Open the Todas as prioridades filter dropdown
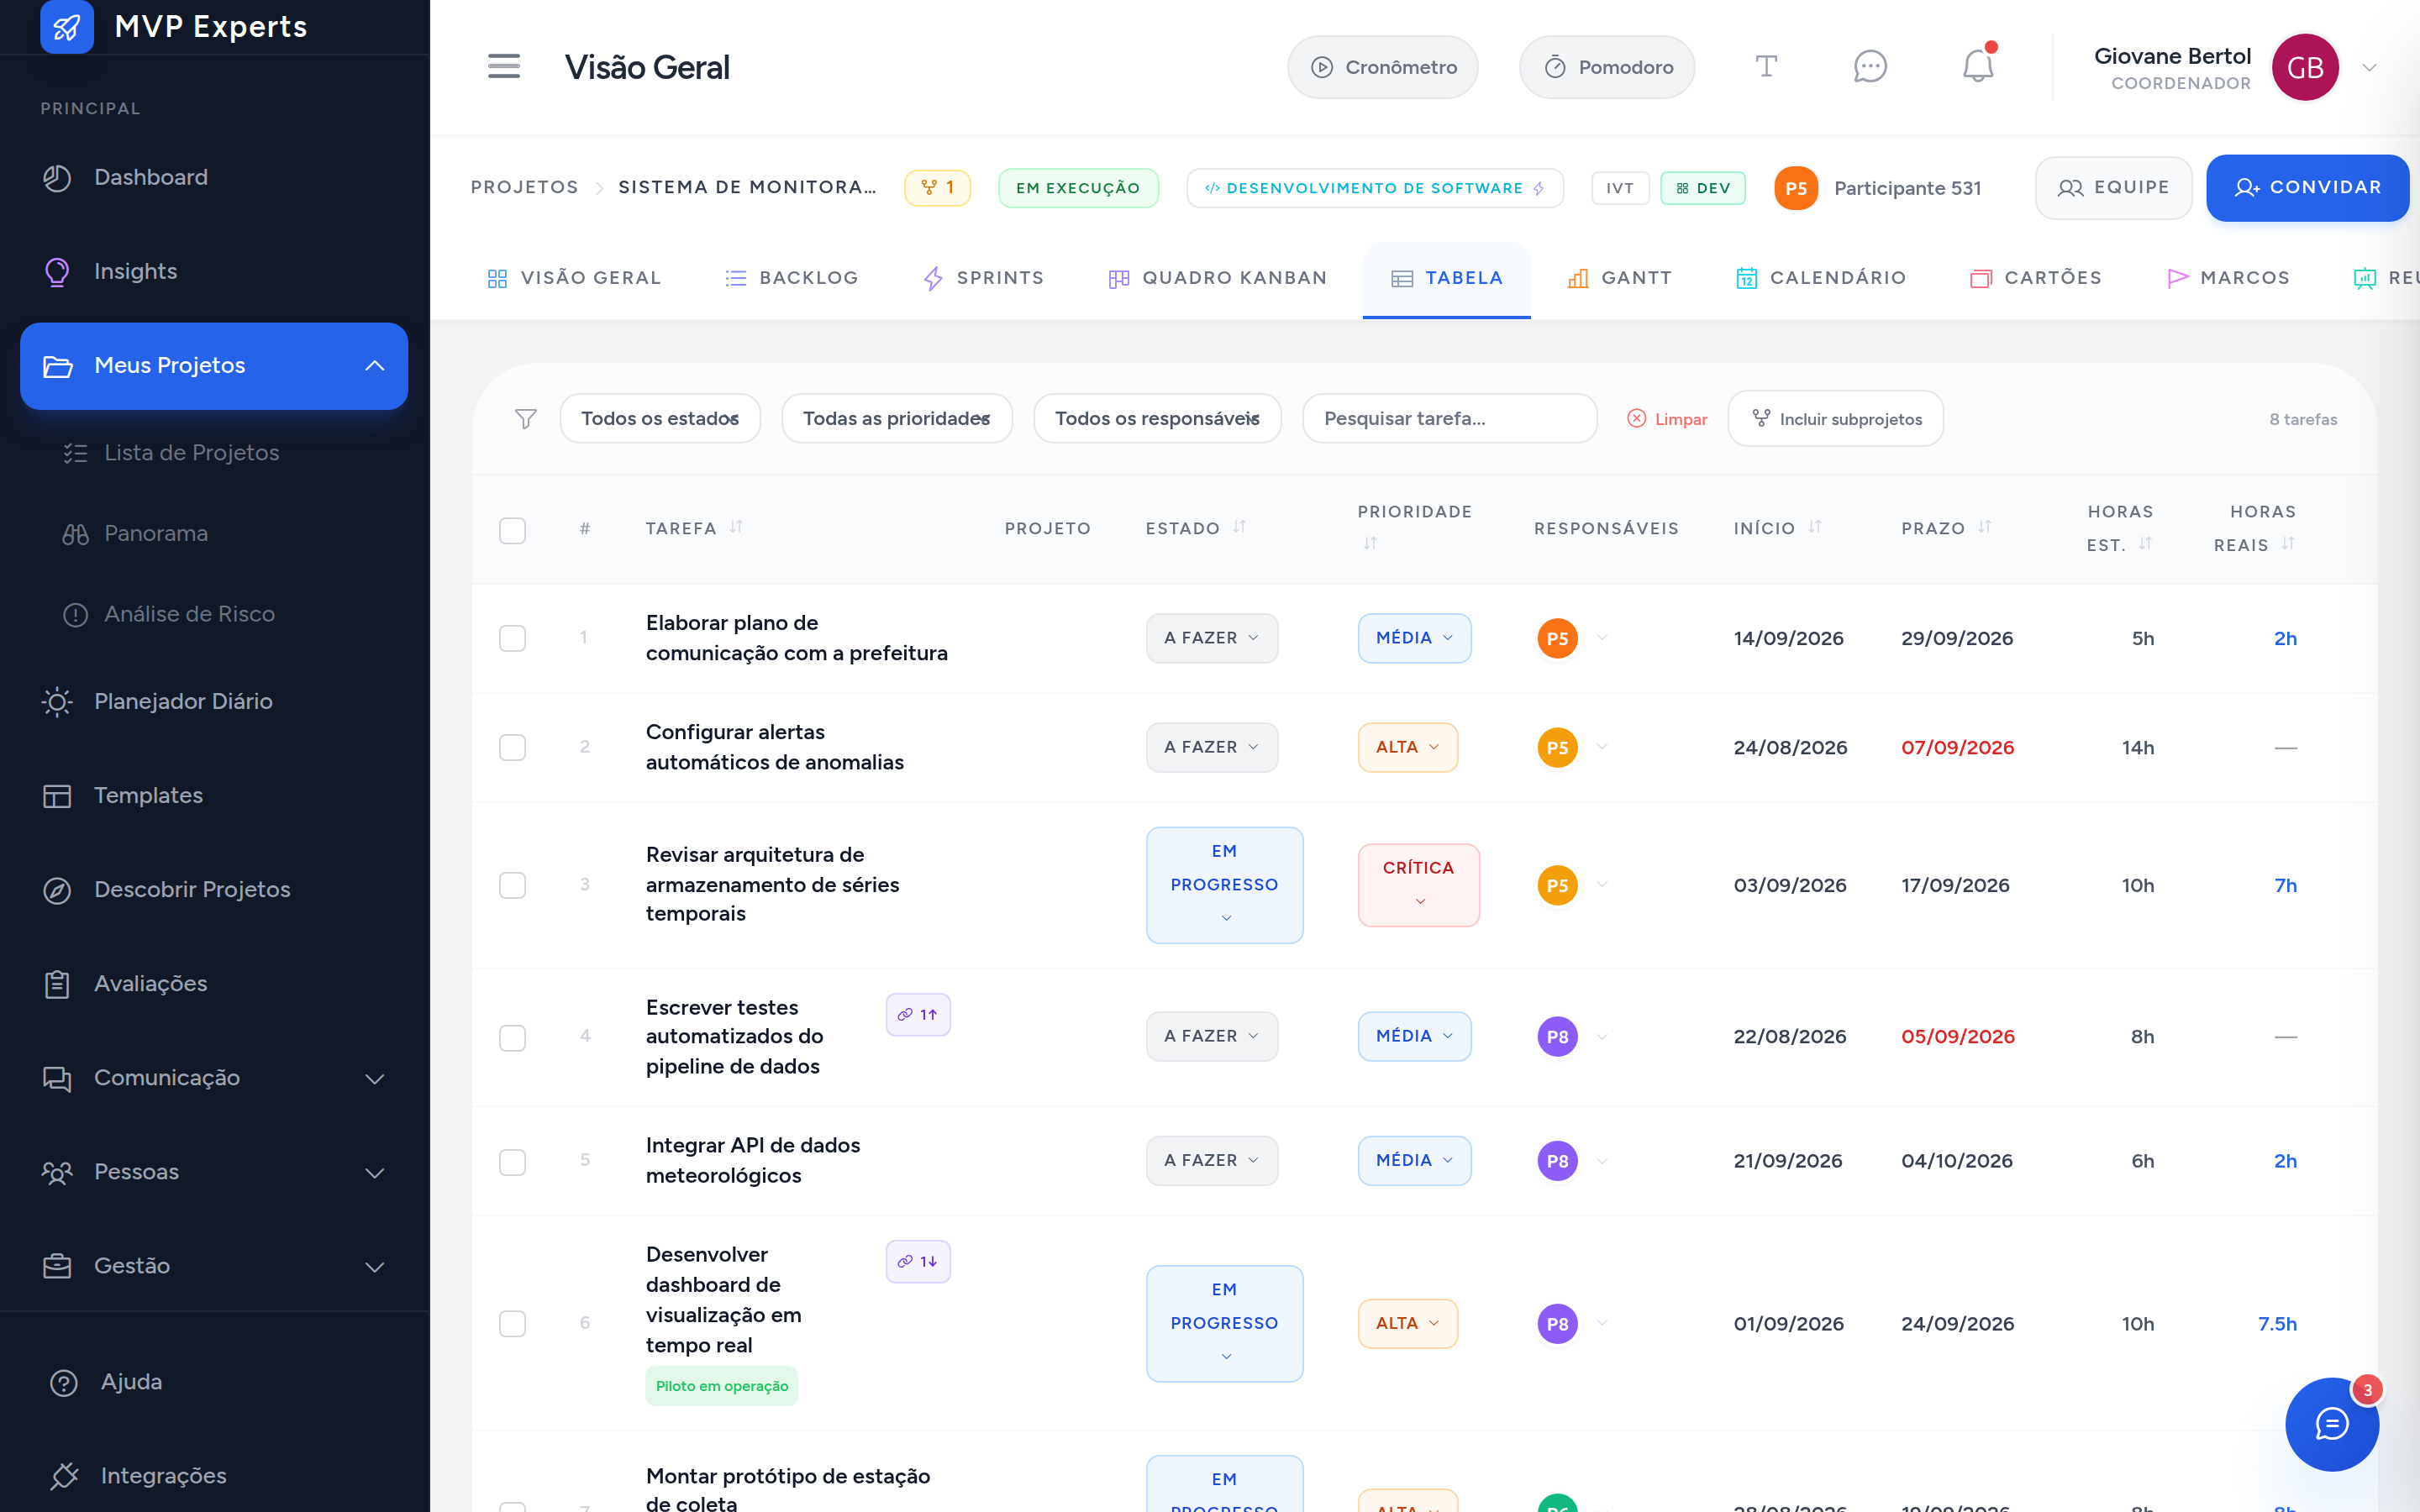The height and width of the screenshot is (1512, 2420). [897, 419]
